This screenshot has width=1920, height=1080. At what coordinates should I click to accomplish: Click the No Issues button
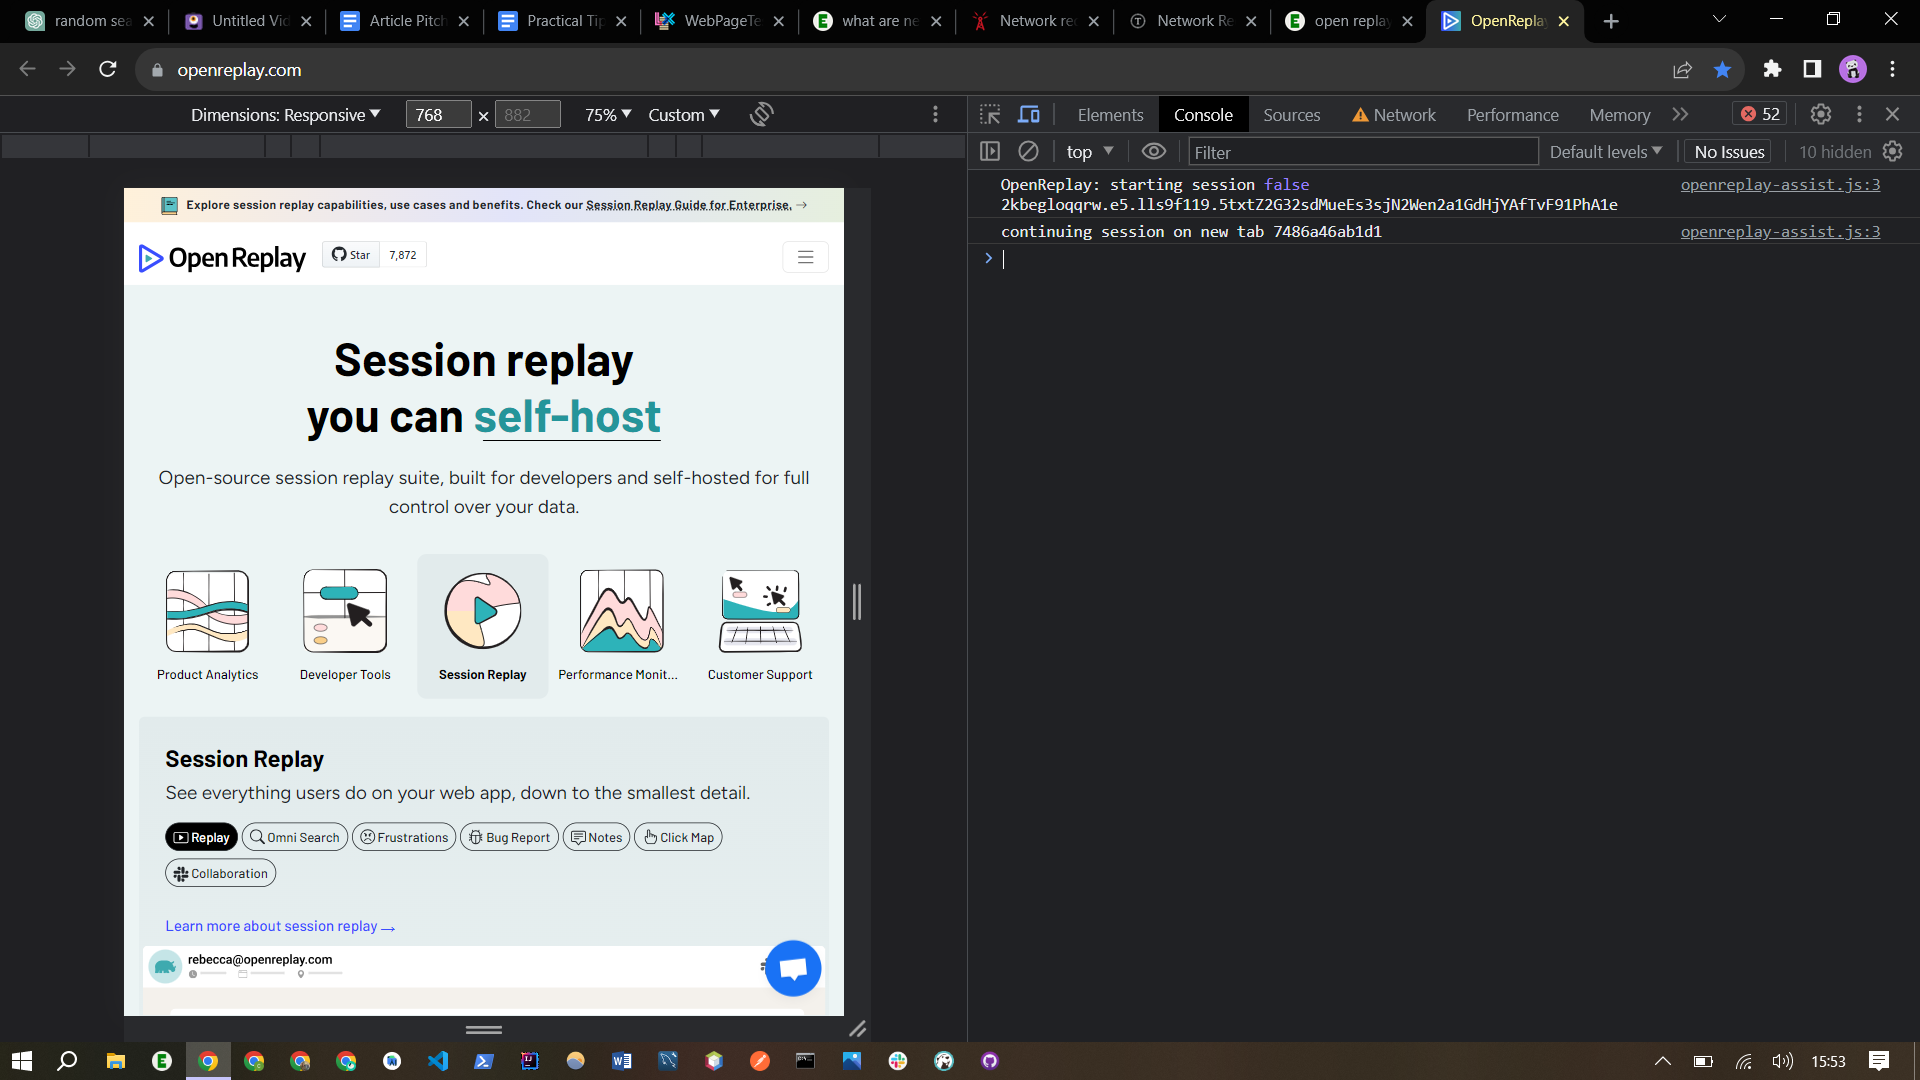1729,152
